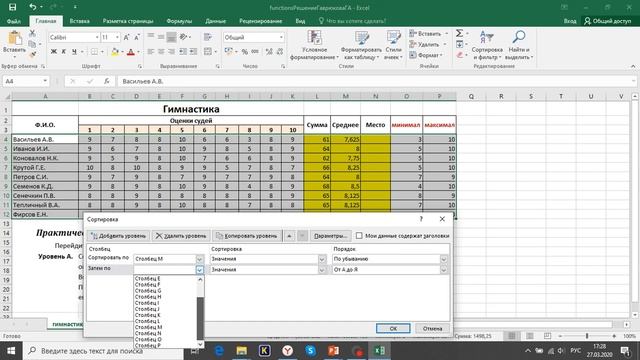Click the Paste (Вставить) clipboard icon
640x360 pixels.
(15, 38)
